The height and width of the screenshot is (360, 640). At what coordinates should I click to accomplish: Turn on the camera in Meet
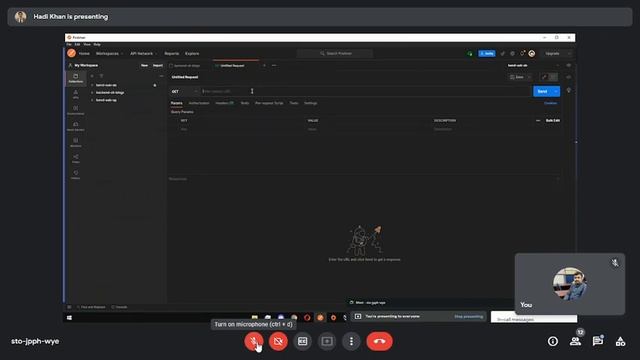(278, 341)
